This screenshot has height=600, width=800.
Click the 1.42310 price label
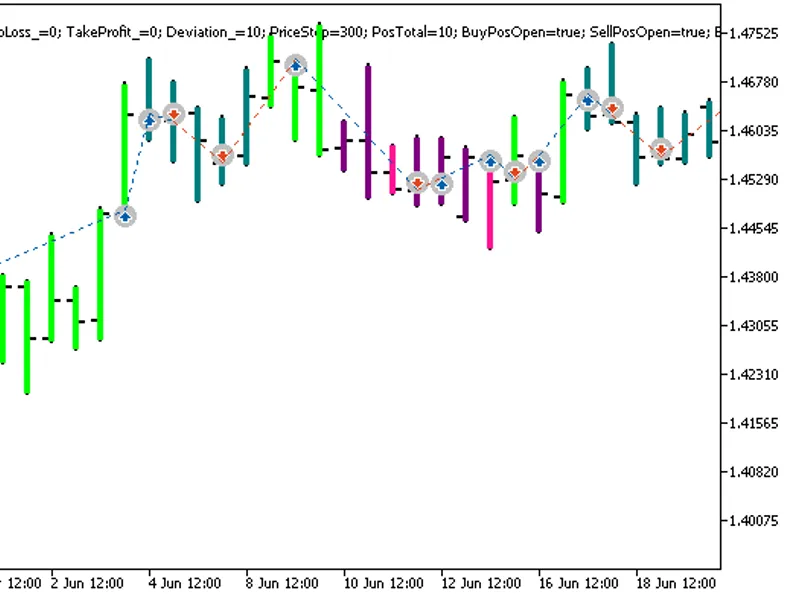click(754, 374)
